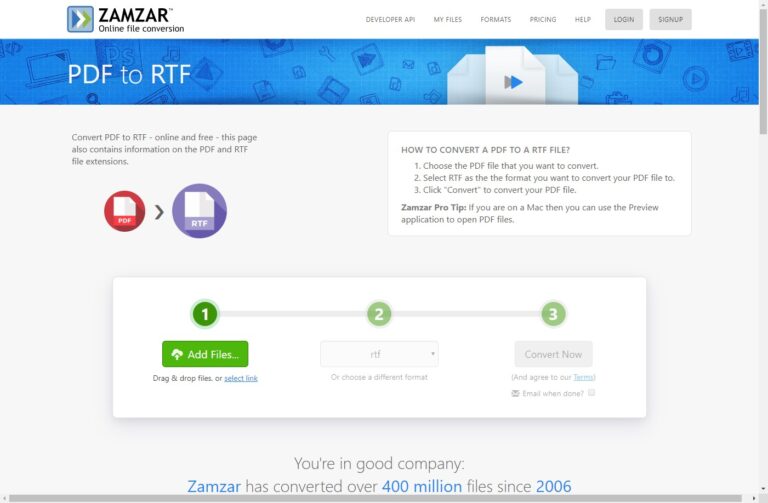
Task: Click the red PDF format icon
Action: (x=124, y=211)
